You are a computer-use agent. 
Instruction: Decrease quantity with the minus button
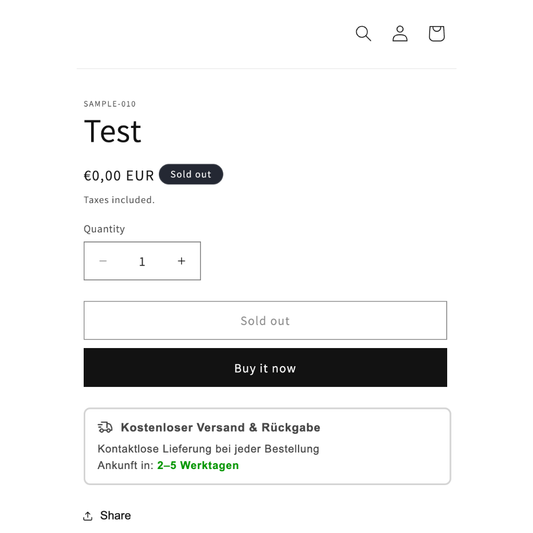tap(103, 261)
